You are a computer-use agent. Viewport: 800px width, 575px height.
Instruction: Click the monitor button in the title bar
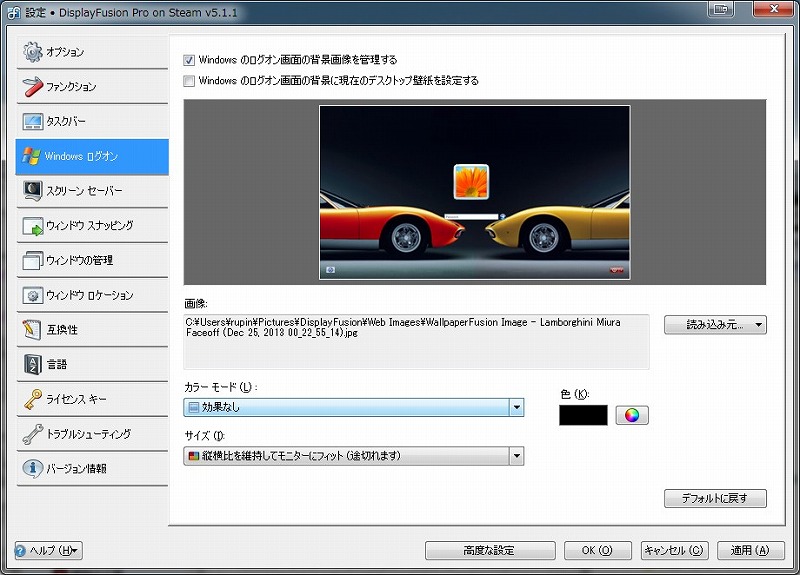(x=720, y=9)
